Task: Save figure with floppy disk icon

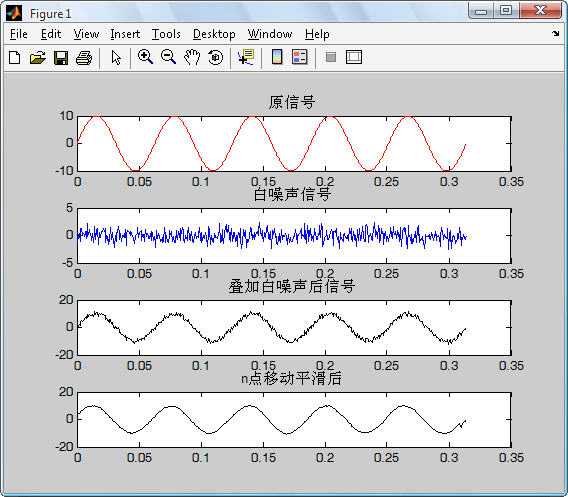Action: [61, 57]
